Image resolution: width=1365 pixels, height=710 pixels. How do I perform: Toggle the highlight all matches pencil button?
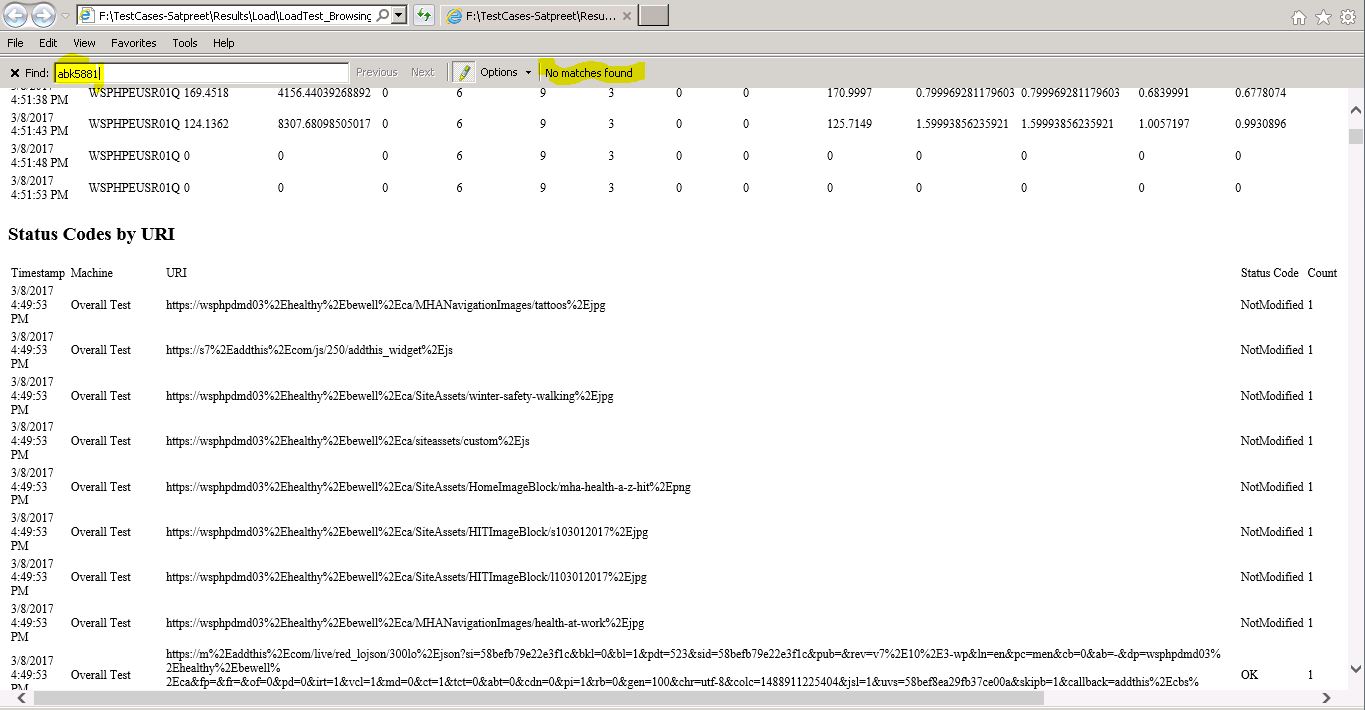click(463, 73)
